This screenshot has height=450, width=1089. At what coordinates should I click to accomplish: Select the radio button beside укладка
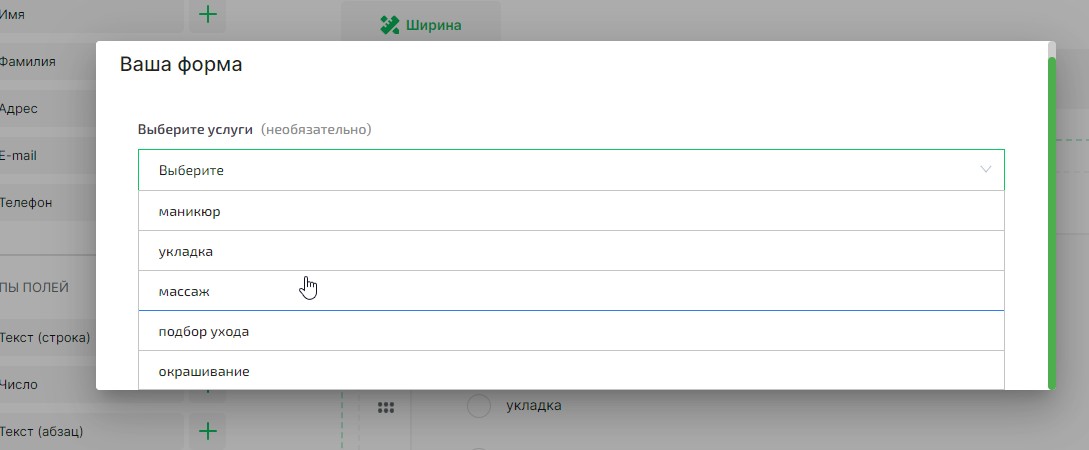click(479, 406)
